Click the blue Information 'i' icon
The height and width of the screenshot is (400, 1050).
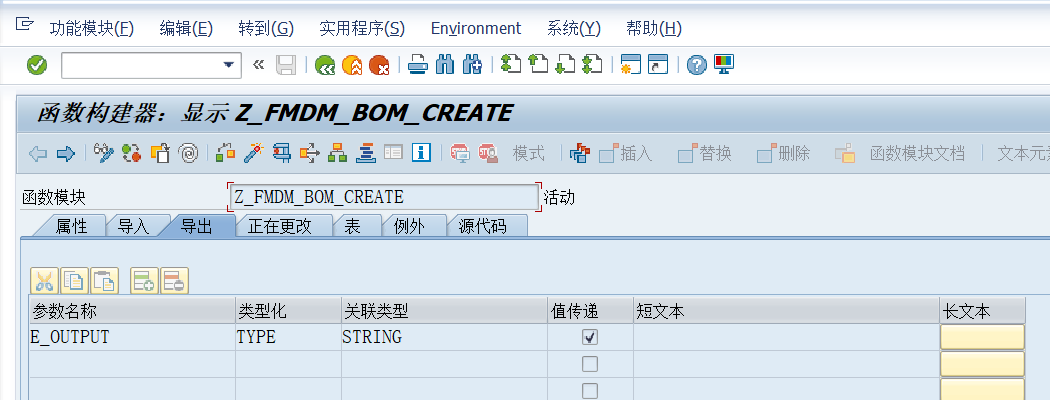pos(421,153)
